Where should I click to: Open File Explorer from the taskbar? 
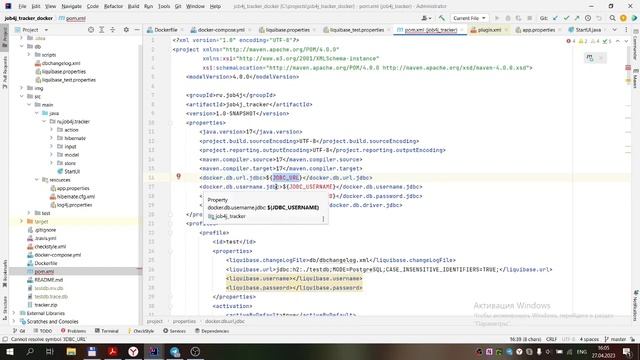click(71, 351)
